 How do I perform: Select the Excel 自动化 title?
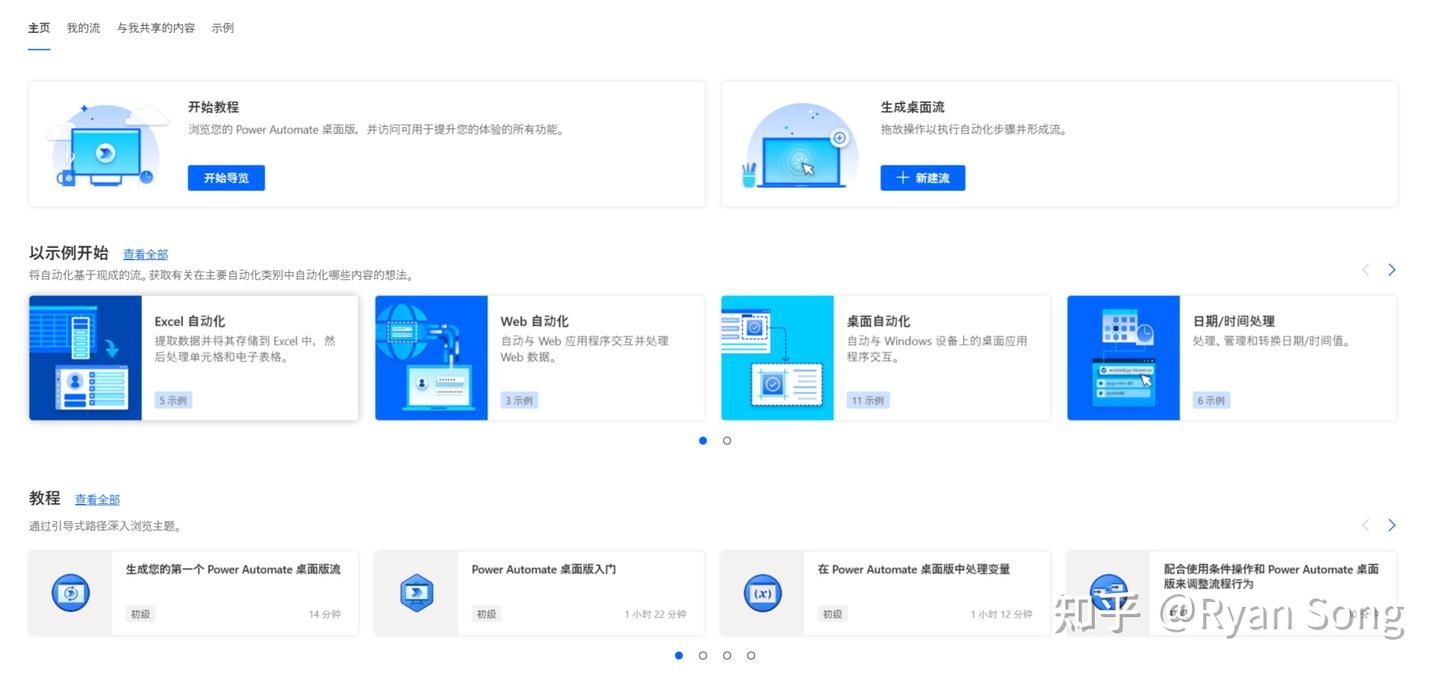[190, 321]
